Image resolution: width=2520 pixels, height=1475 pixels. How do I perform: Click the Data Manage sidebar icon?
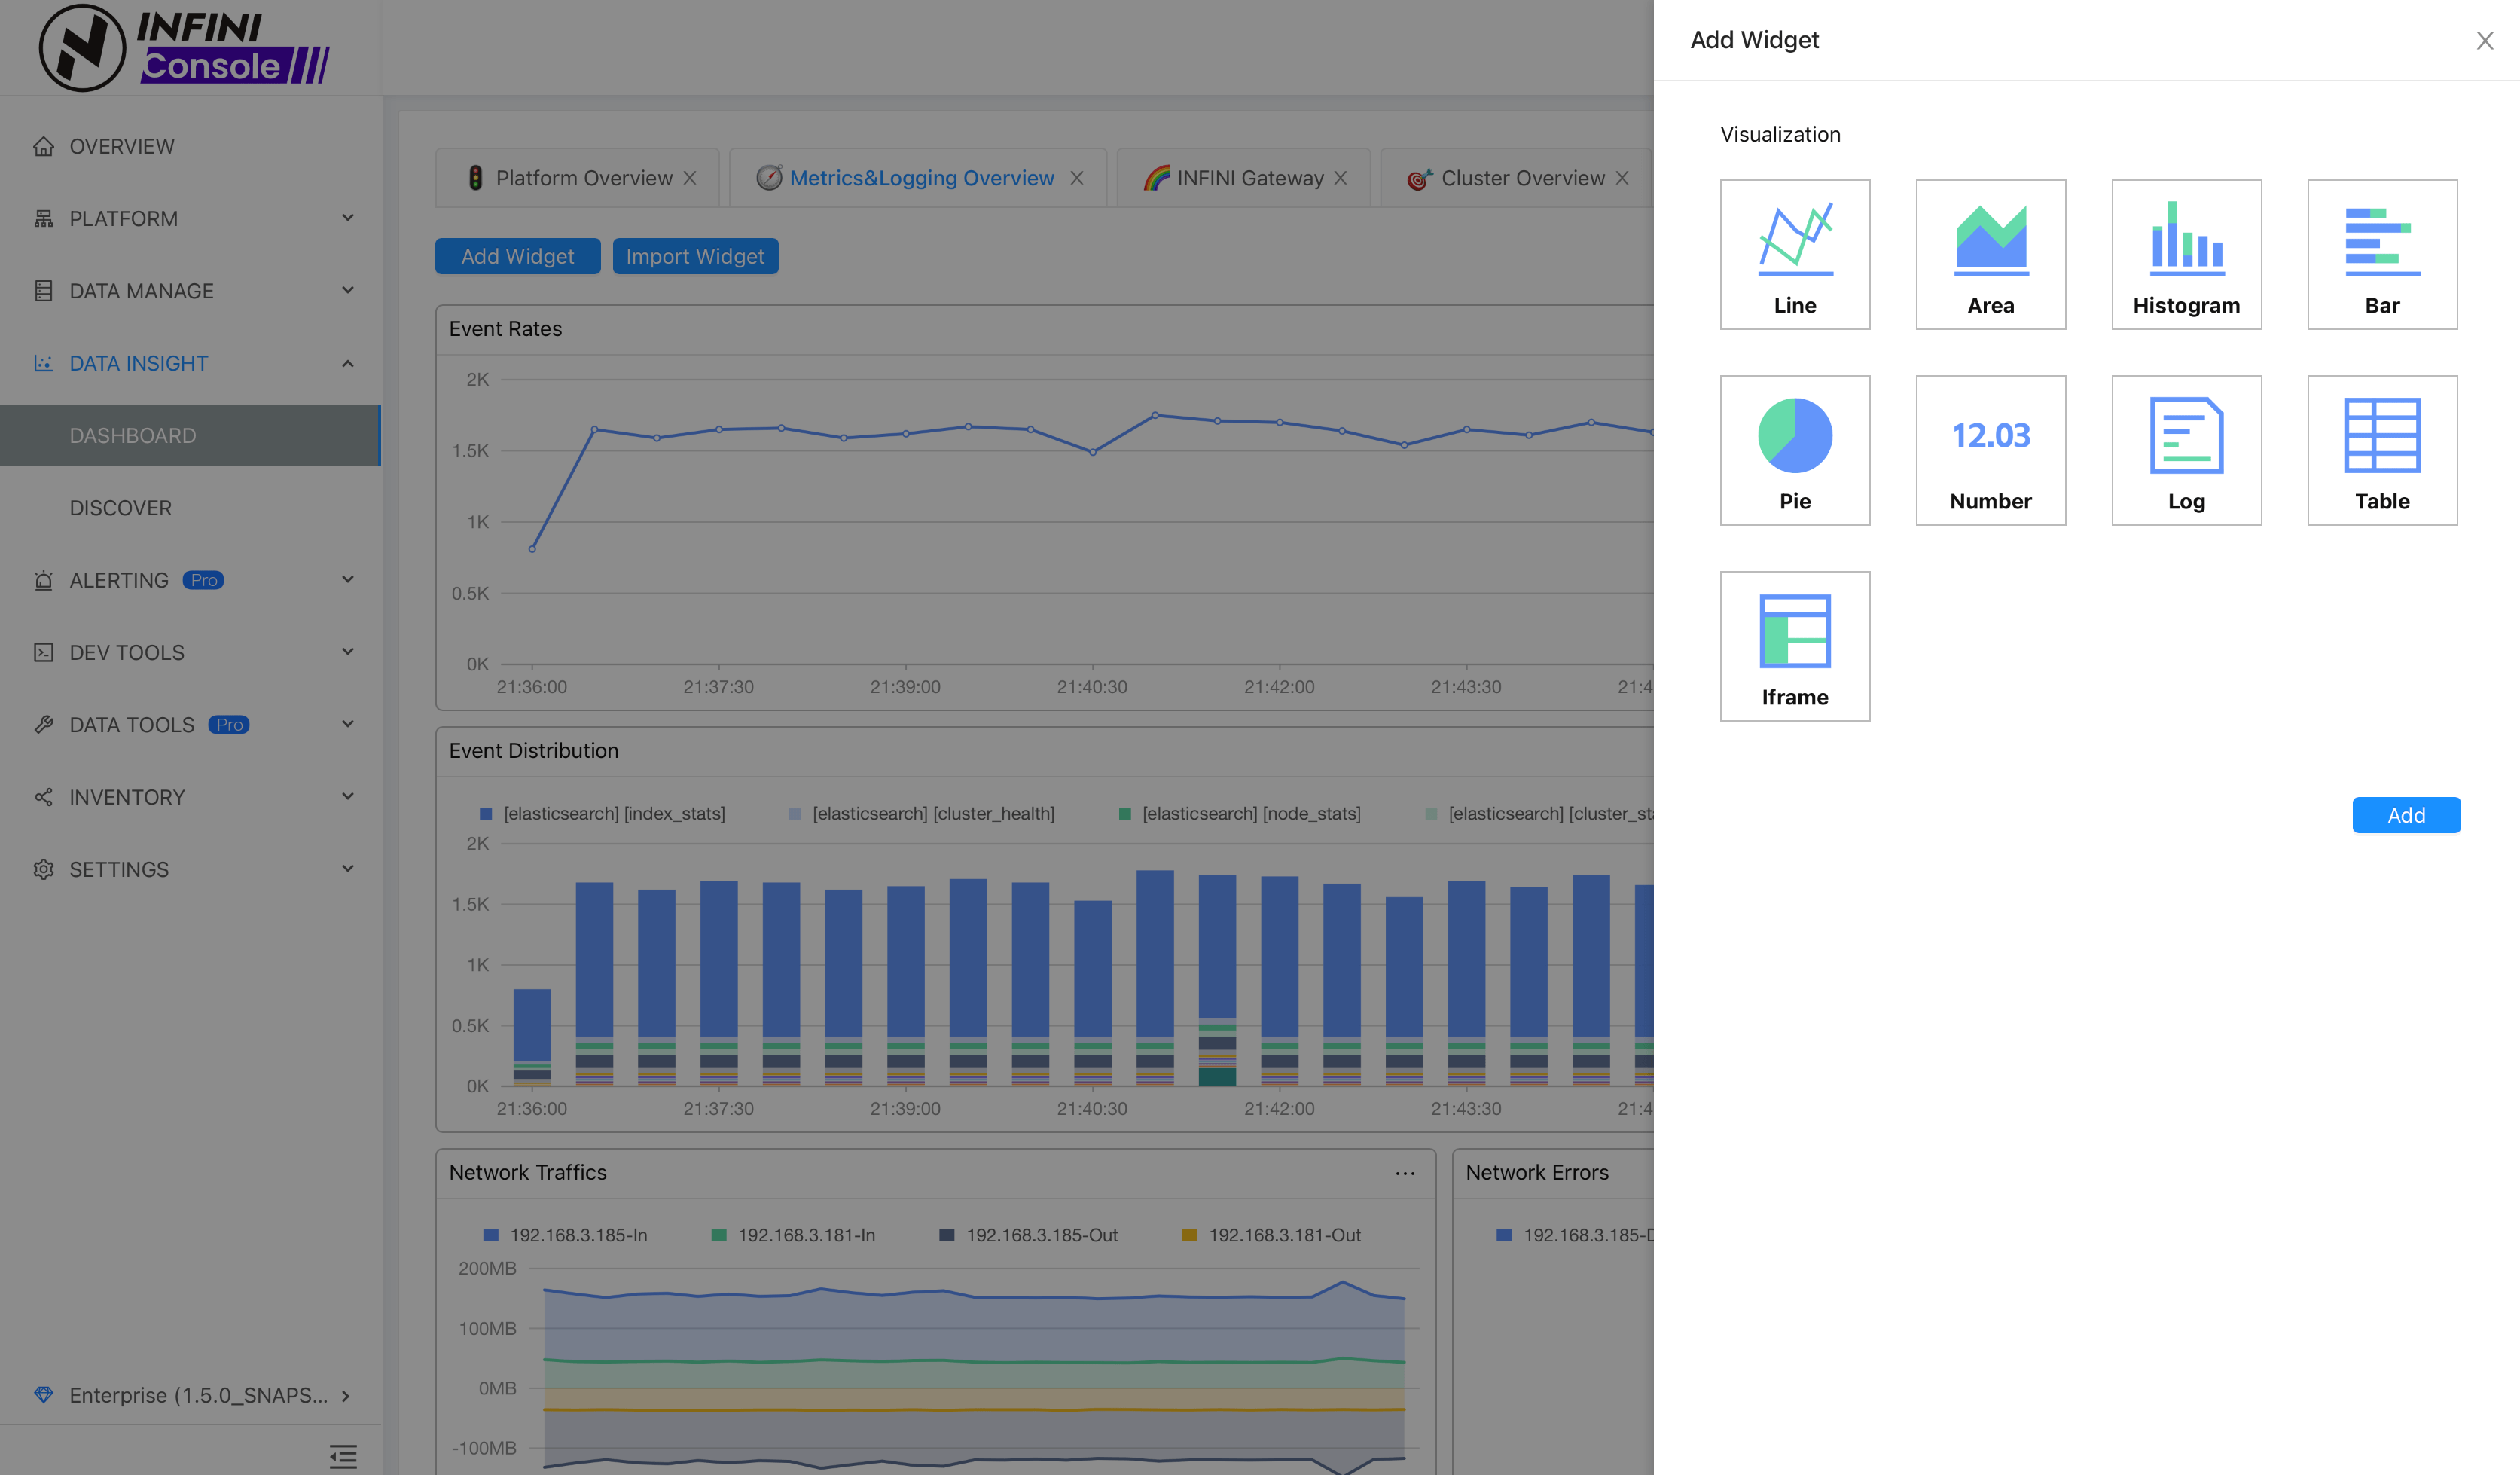(x=43, y=291)
